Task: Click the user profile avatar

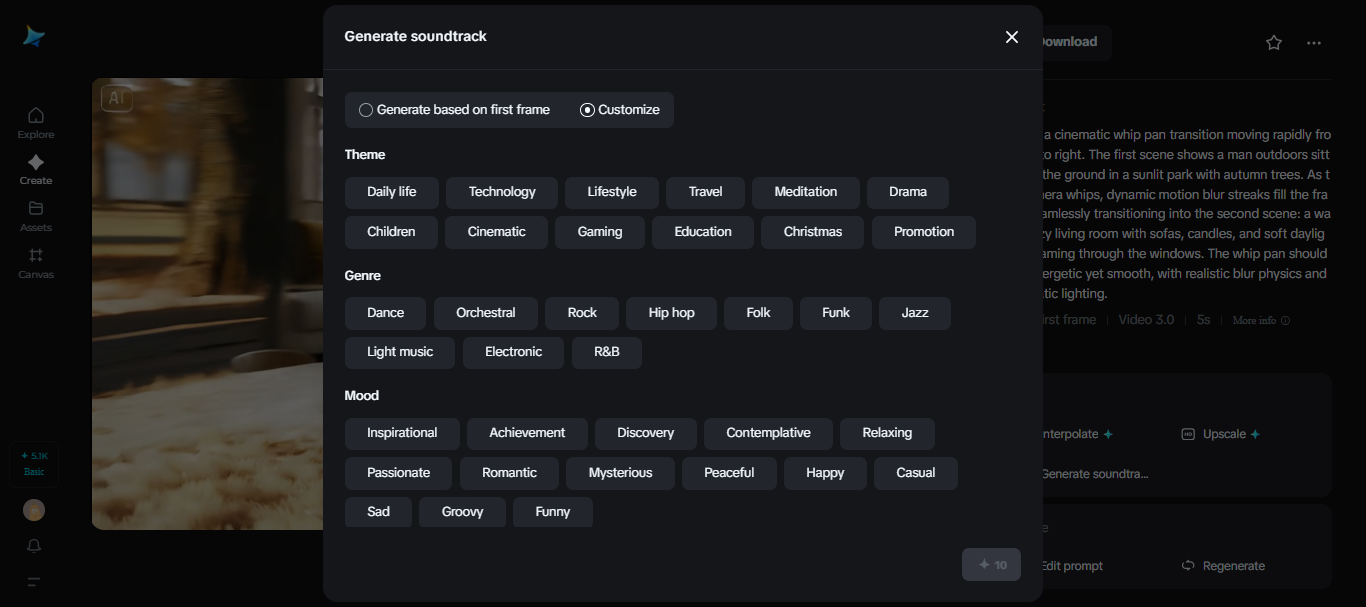Action: coord(34,510)
